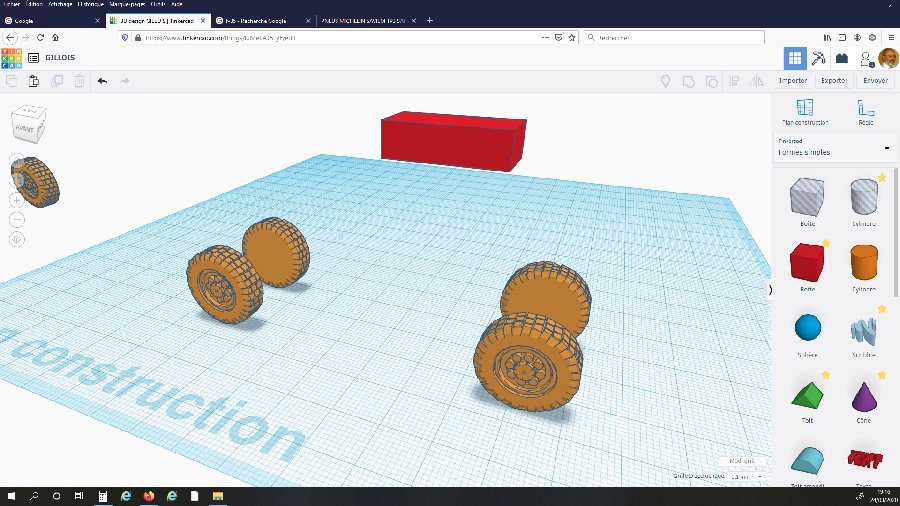Toggle the lightbulb show-all icon
Image resolution: width=900 pixels, height=506 pixels.
[x=665, y=81]
